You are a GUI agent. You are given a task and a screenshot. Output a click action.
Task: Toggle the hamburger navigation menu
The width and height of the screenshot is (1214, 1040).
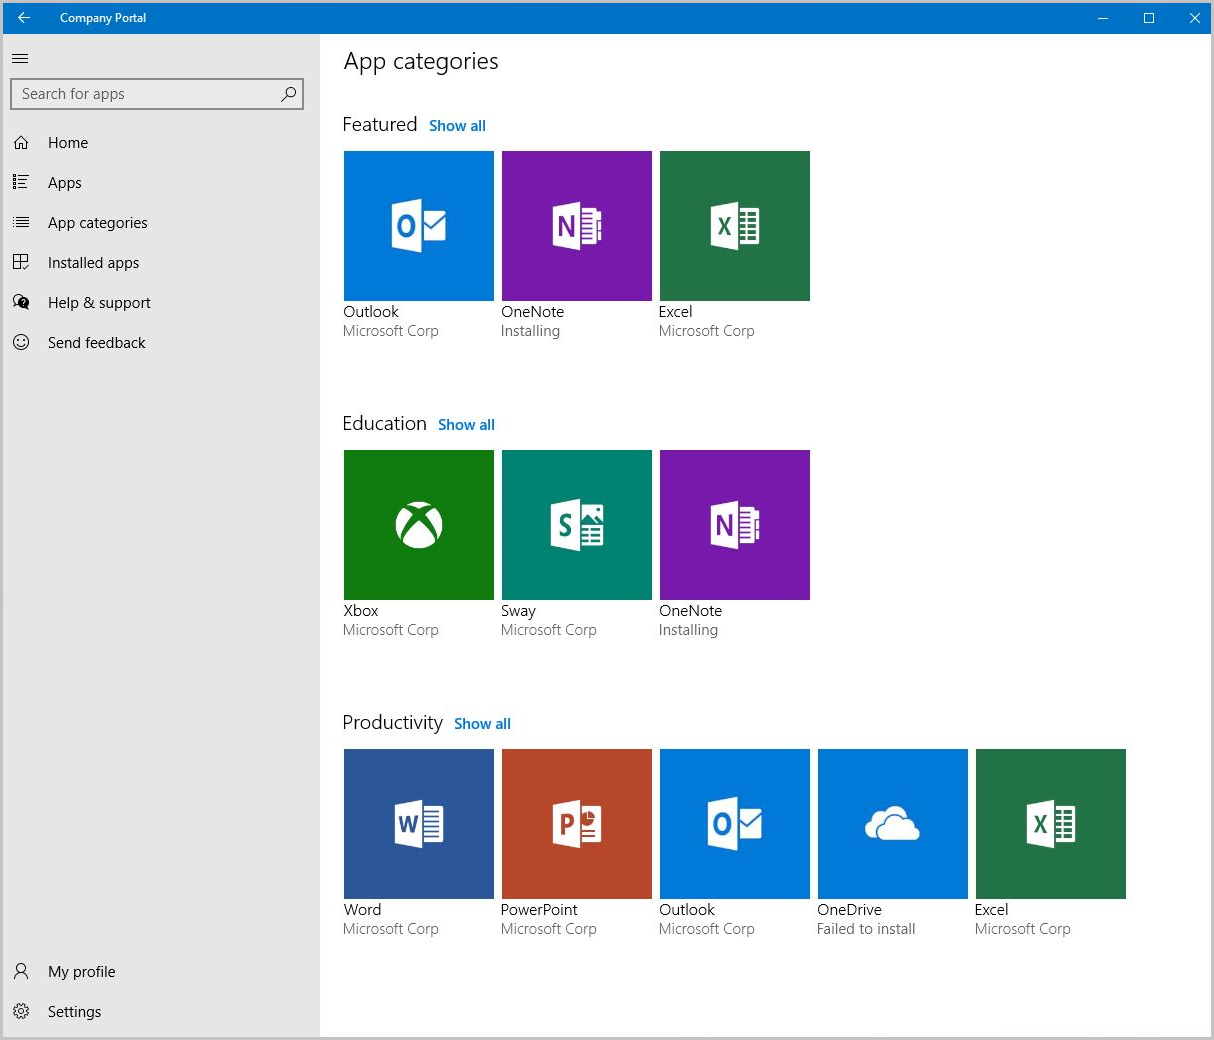click(x=20, y=58)
